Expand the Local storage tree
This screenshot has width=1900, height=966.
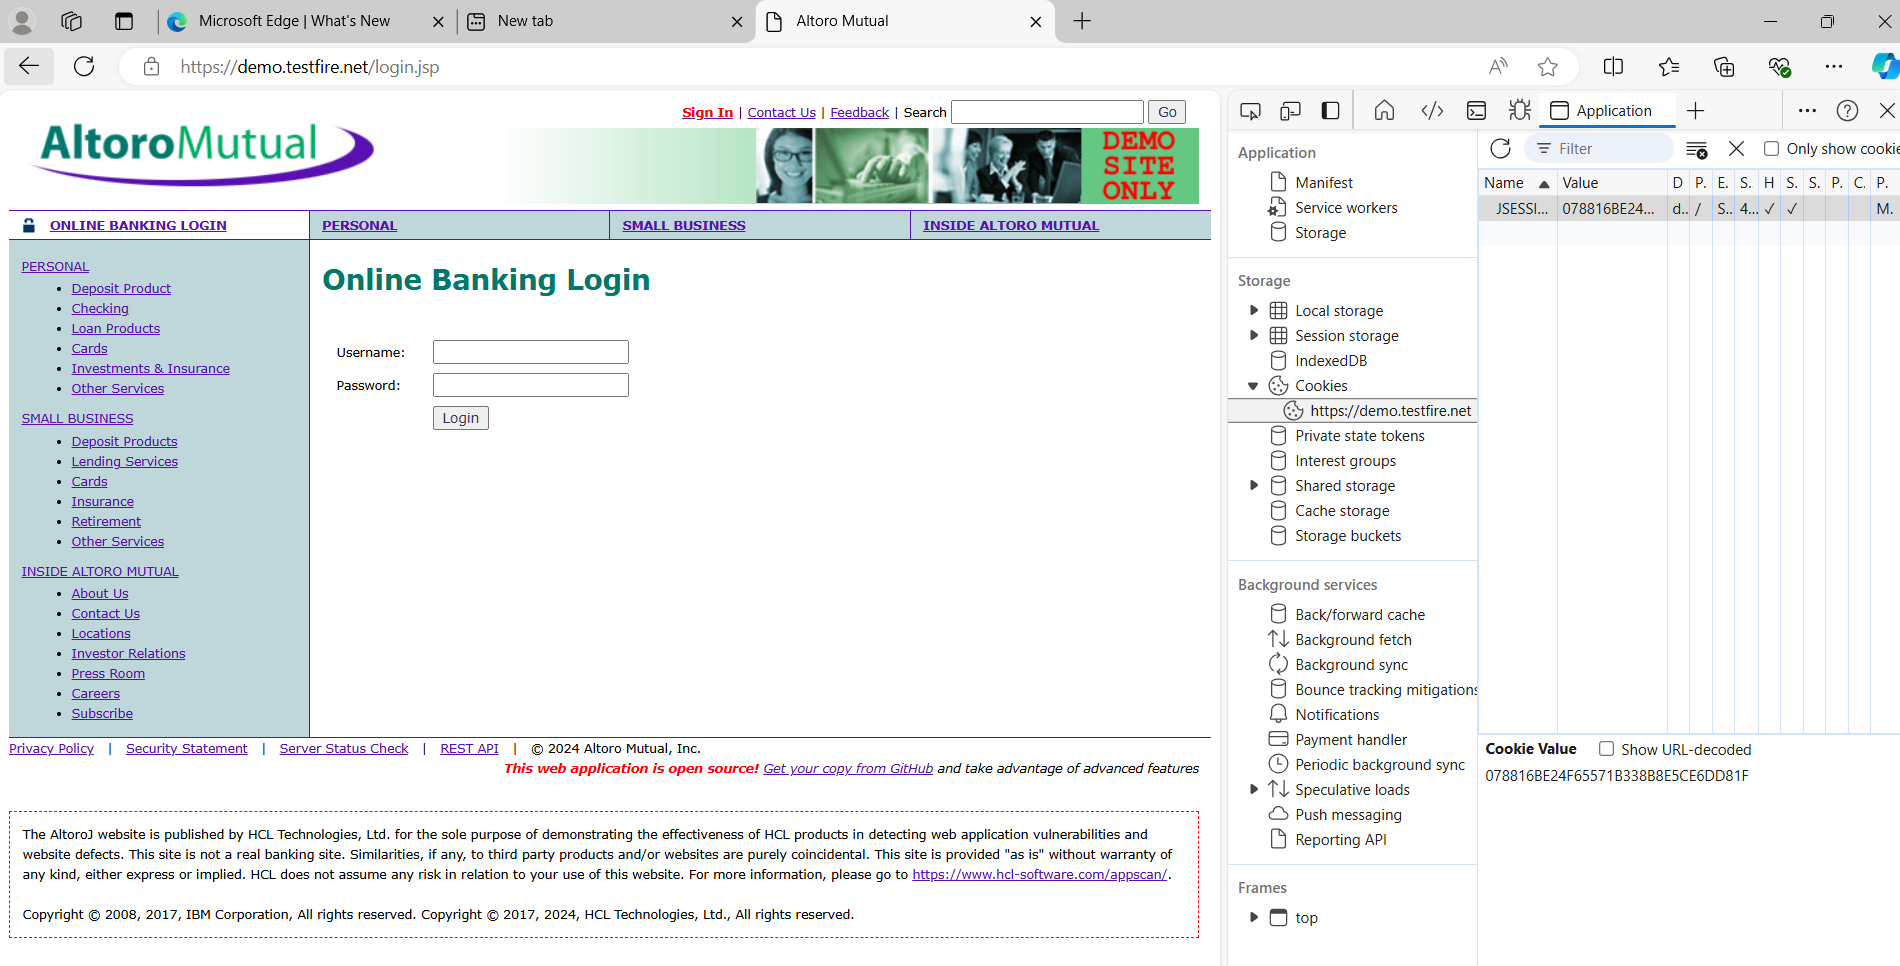[x=1255, y=310]
